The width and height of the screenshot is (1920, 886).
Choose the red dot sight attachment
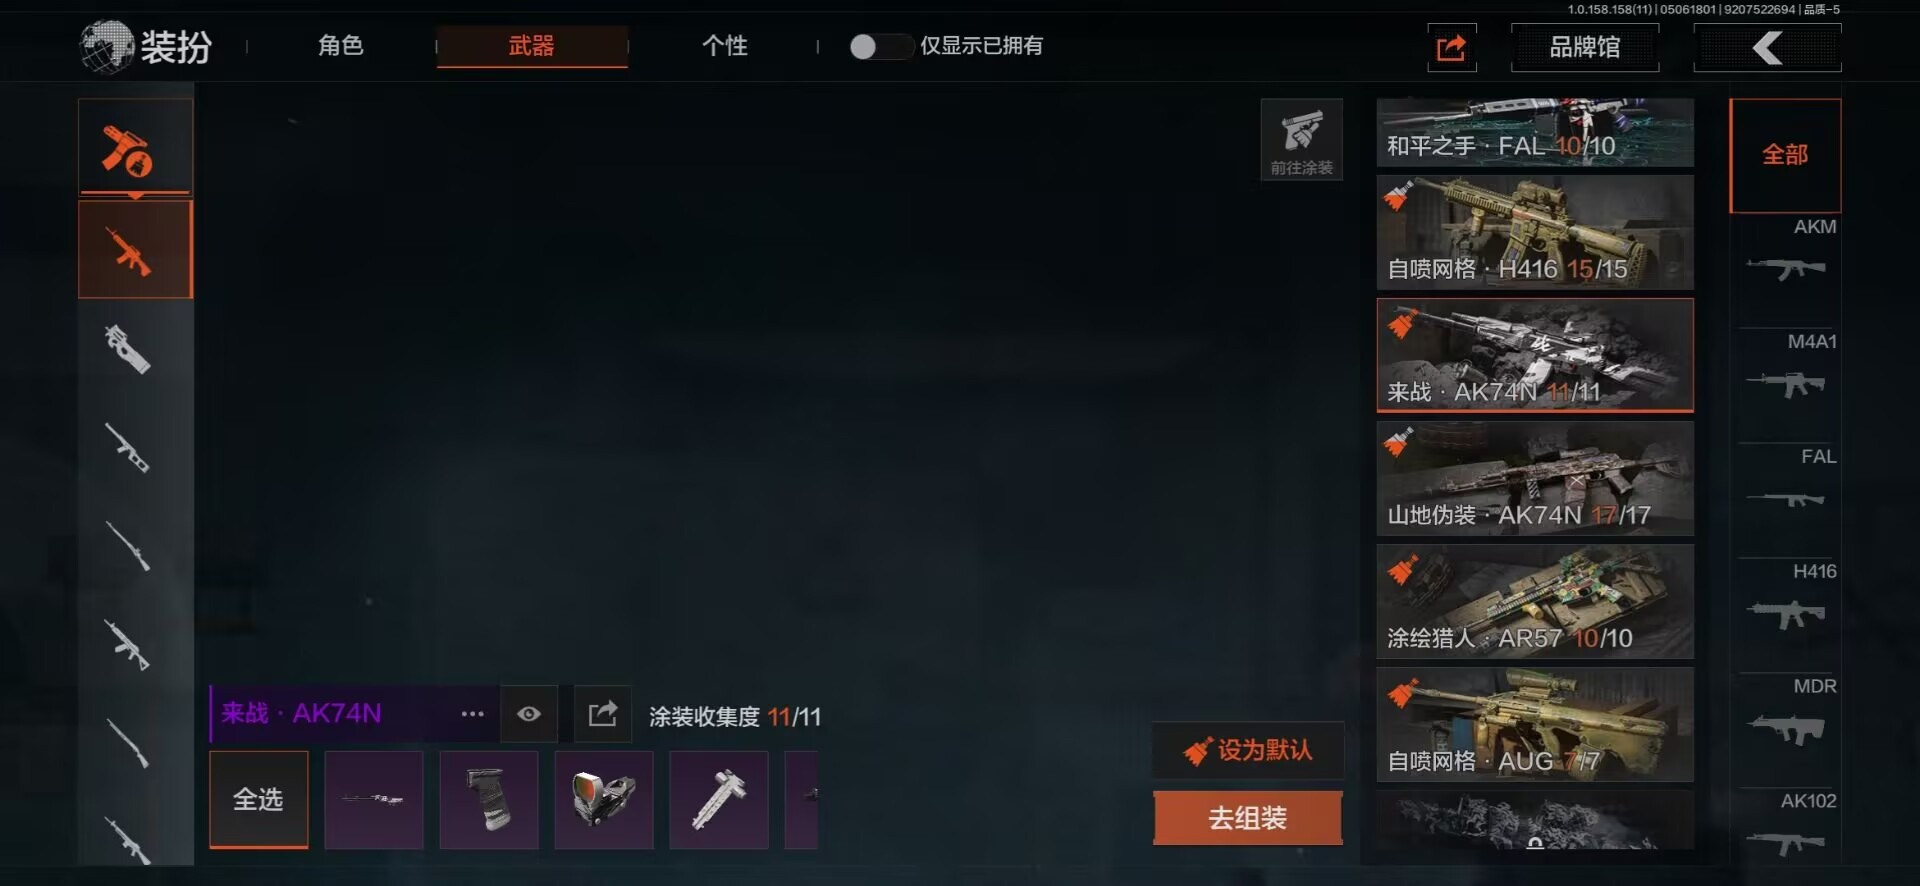(x=604, y=799)
